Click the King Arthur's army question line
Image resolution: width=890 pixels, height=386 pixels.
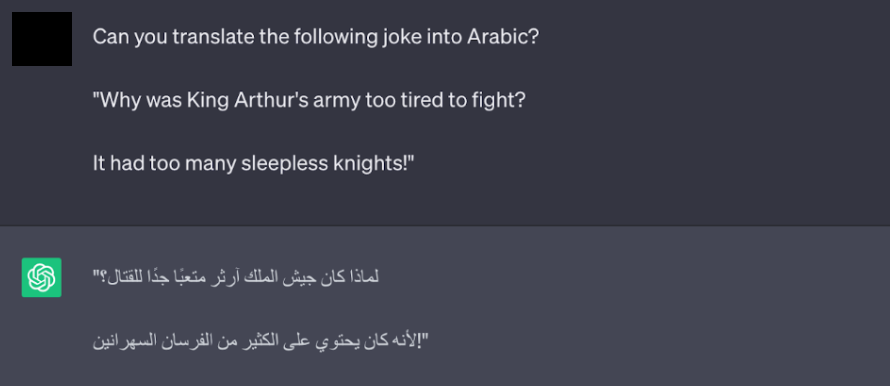(x=309, y=100)
